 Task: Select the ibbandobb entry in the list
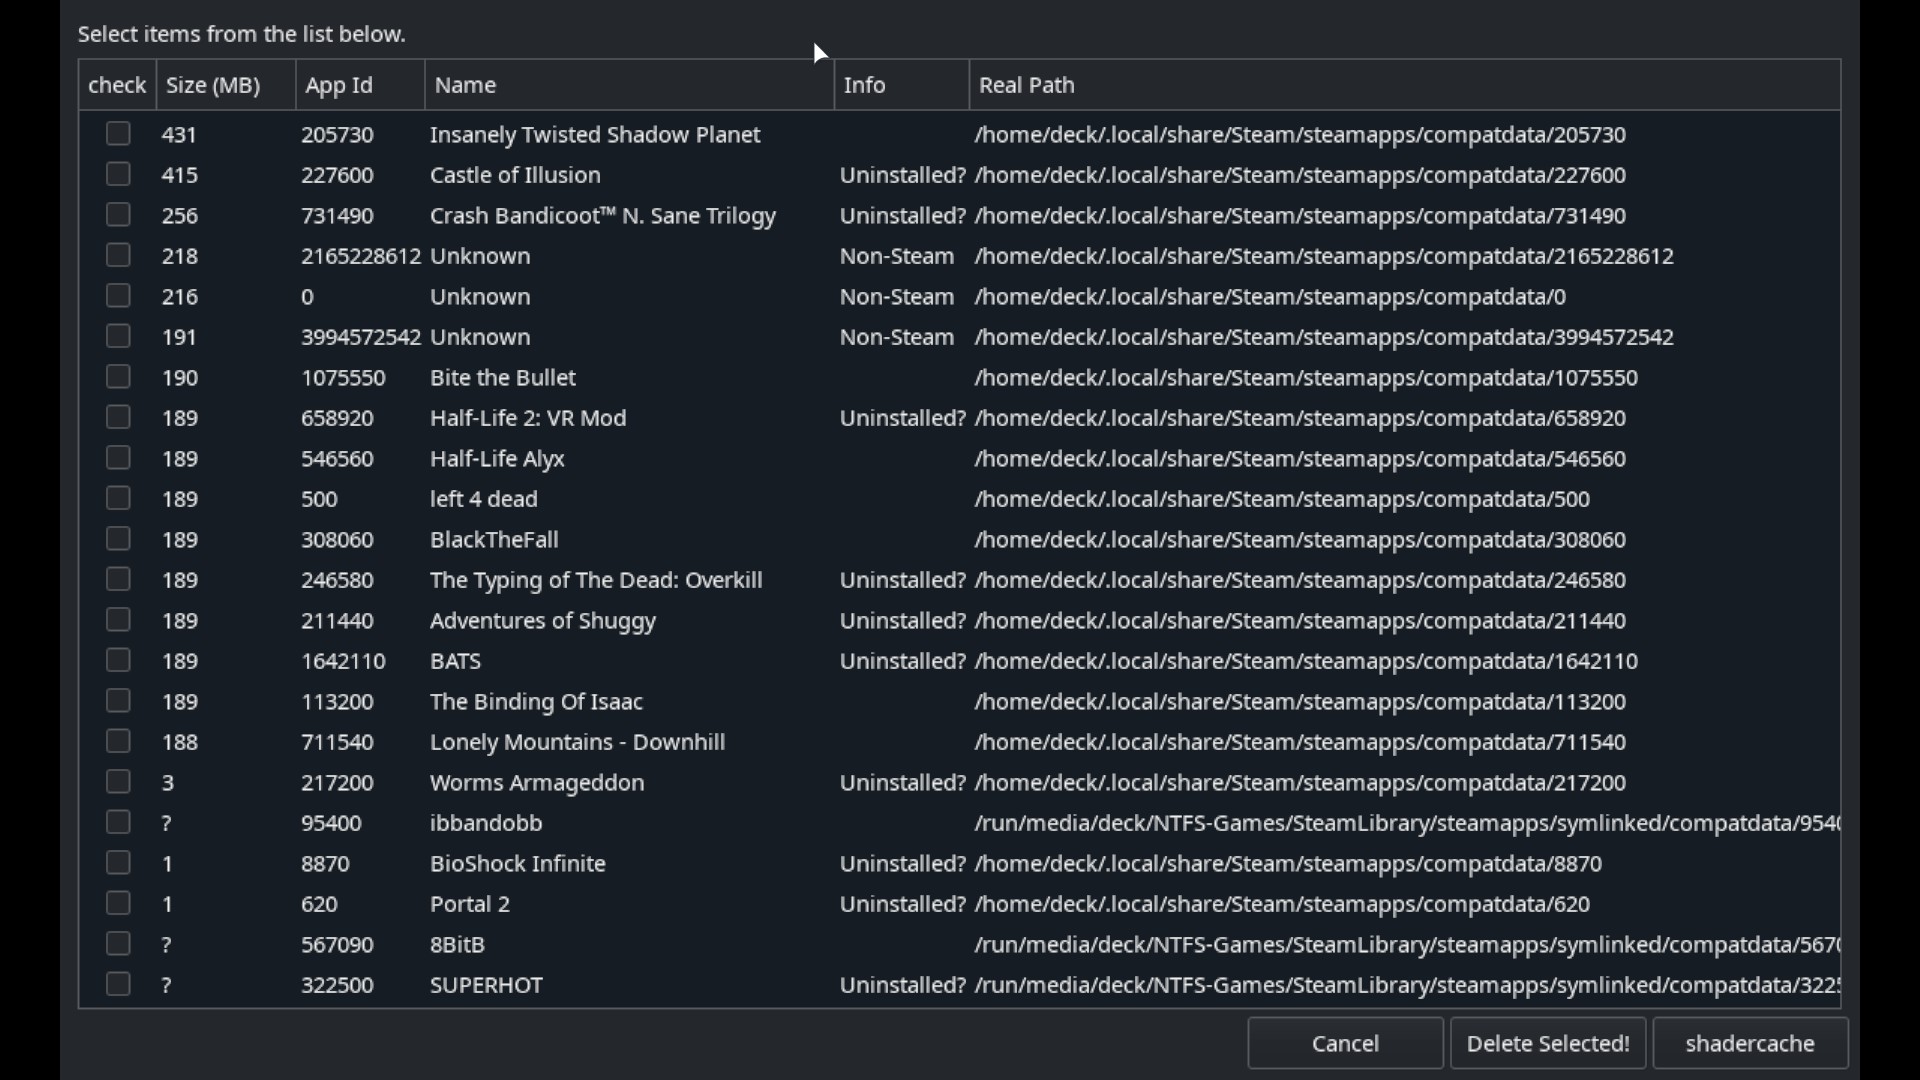pos(486,823)
